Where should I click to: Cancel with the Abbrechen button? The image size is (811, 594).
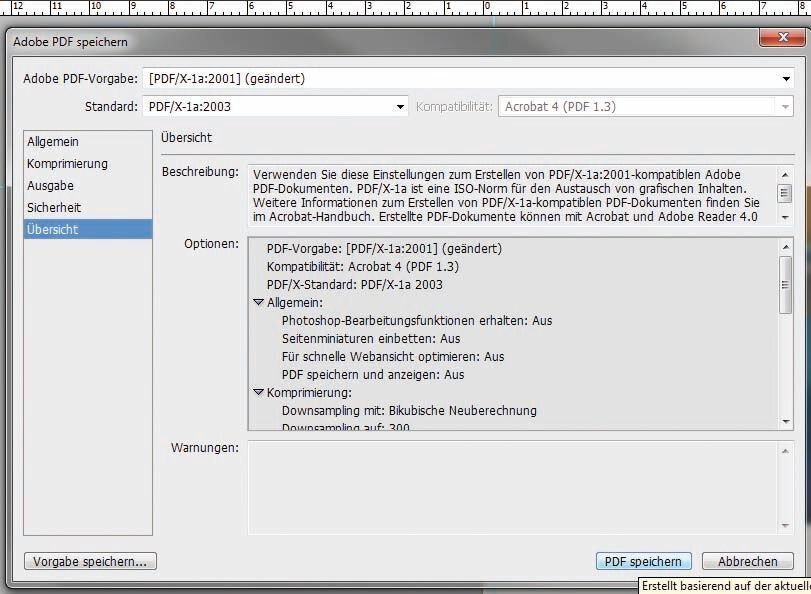(747, 561)
